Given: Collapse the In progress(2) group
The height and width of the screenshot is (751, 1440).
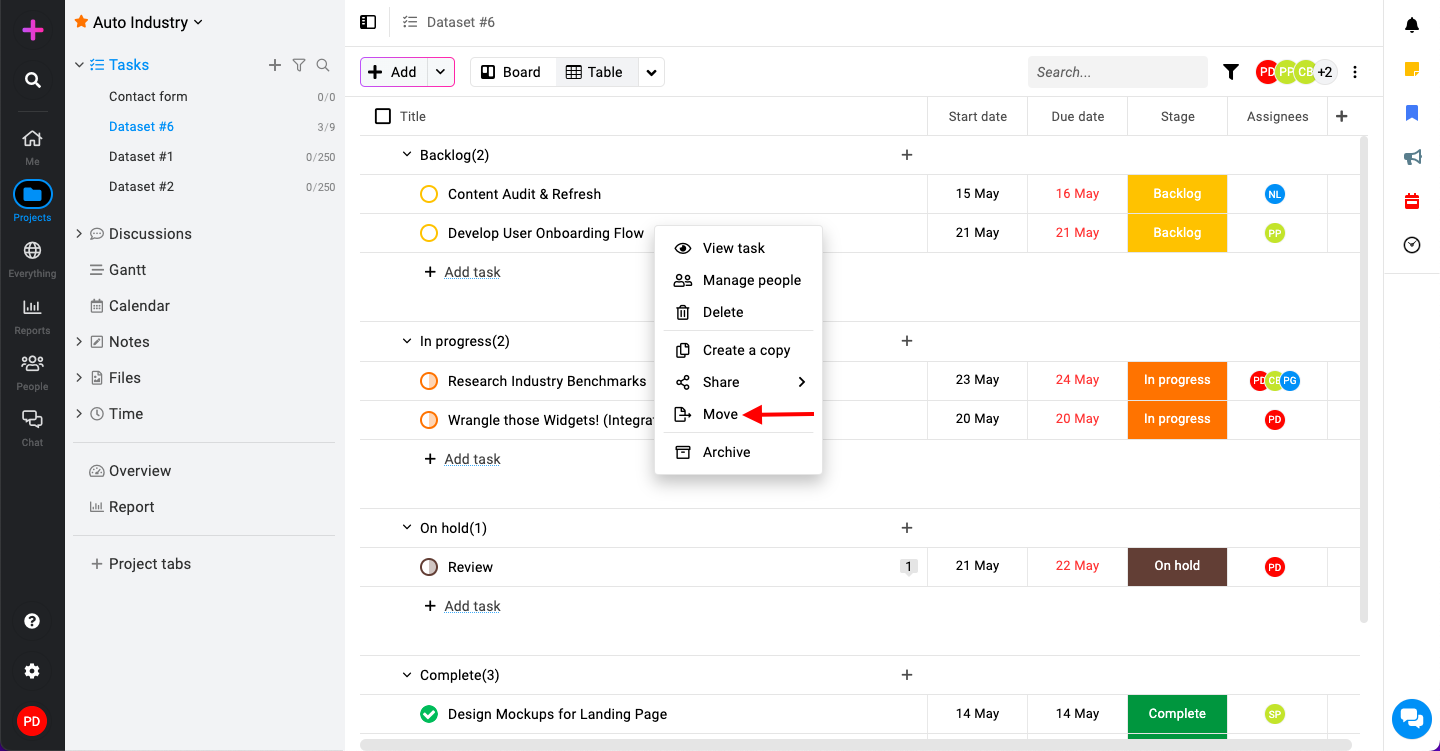Looking at the screenshot, I should [x=407, y=341].
